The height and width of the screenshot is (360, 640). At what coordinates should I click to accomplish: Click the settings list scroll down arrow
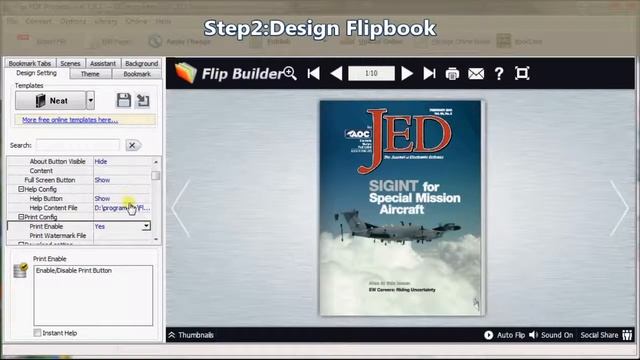(x=156, y=239)
